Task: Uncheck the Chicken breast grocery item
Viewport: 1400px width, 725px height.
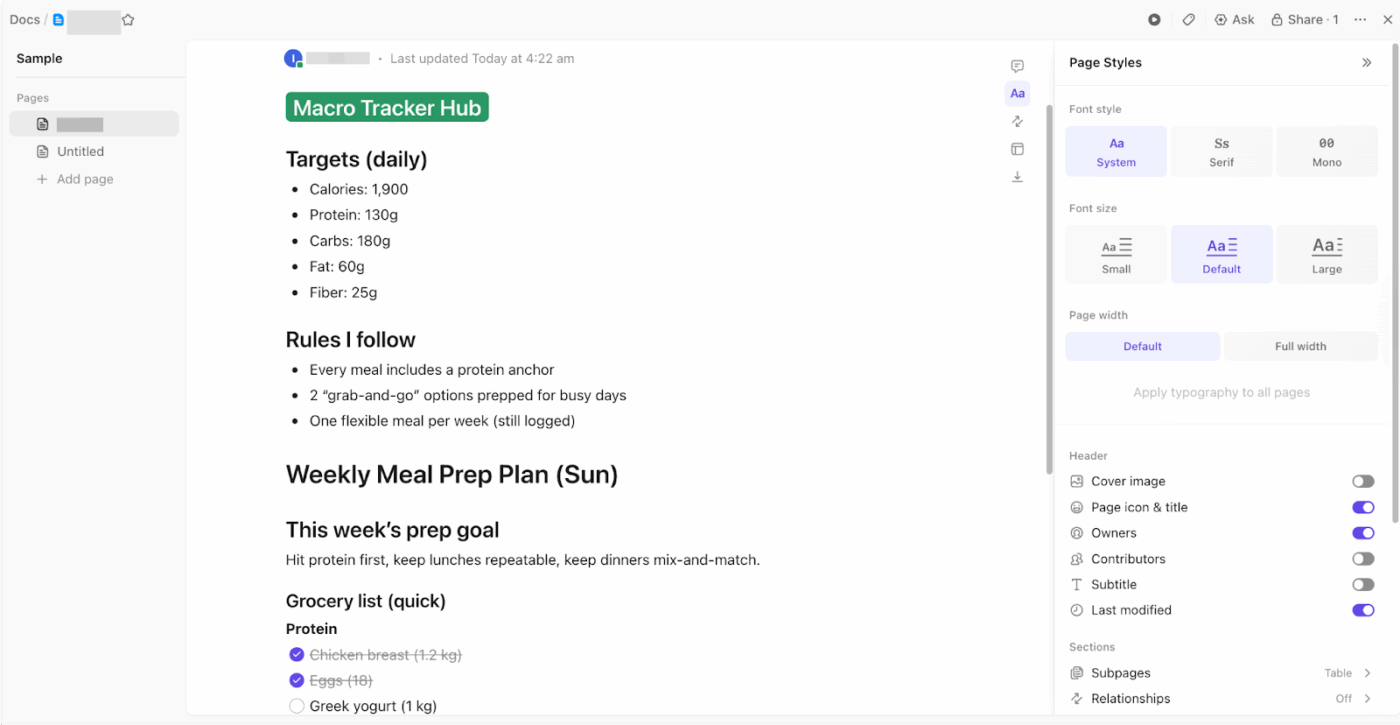Action: (296, 655)
